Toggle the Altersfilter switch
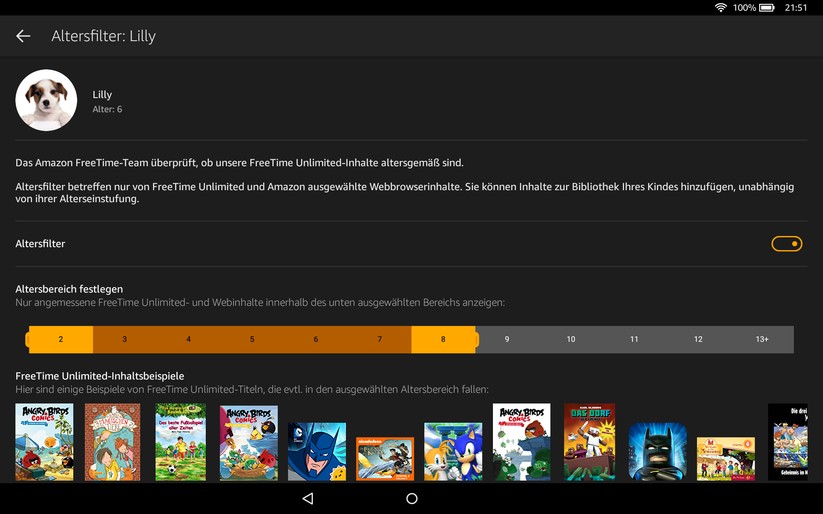The height and width of the screenshot is (514, 823). 786,244
